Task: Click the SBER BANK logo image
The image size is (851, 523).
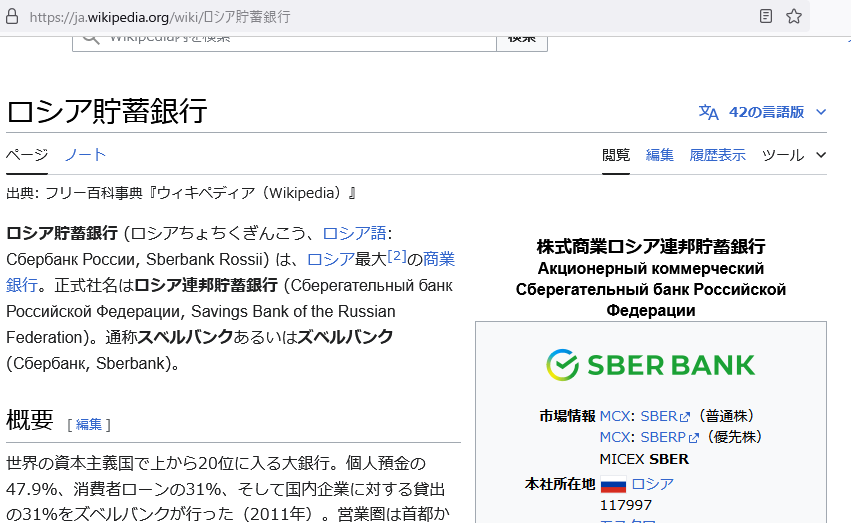Action: [x=650, y=365]
